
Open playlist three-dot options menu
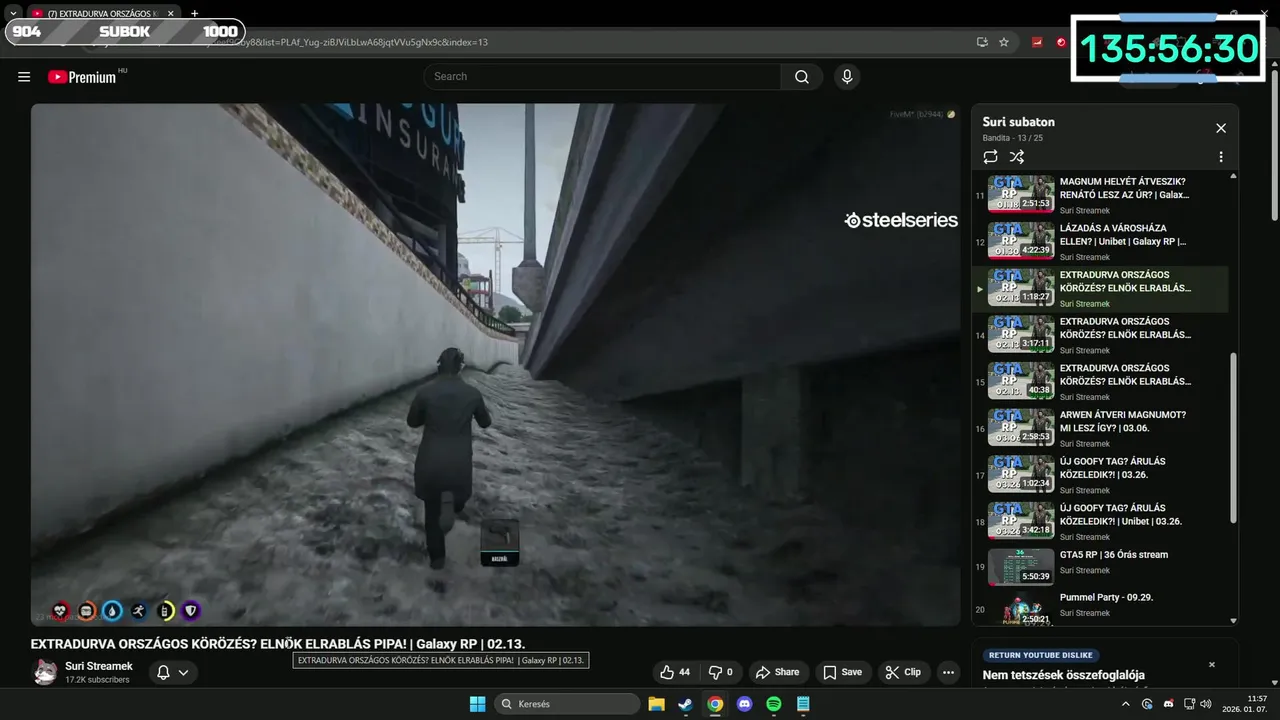[x=1221, y=157]
